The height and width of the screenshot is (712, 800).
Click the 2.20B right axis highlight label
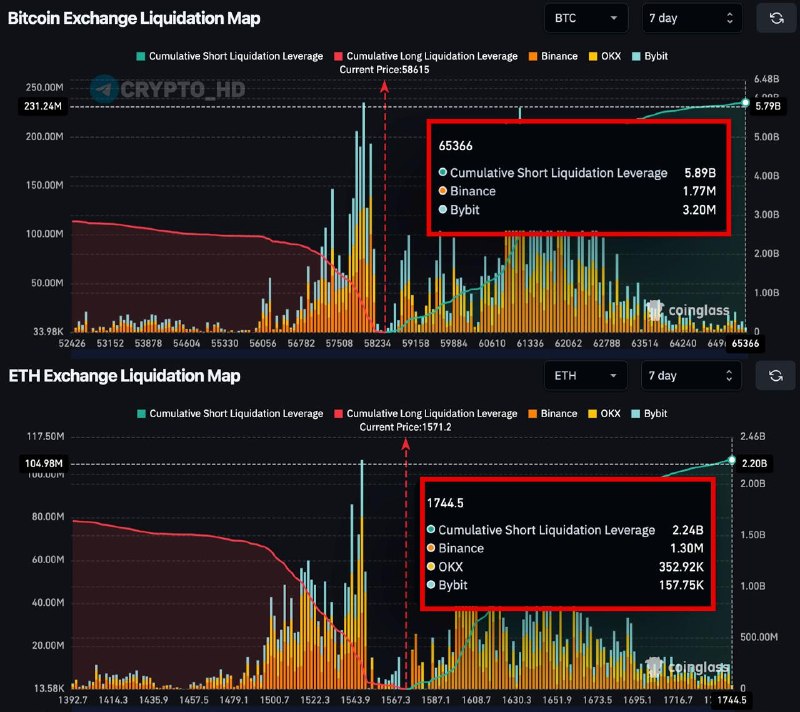pos(754,463)
